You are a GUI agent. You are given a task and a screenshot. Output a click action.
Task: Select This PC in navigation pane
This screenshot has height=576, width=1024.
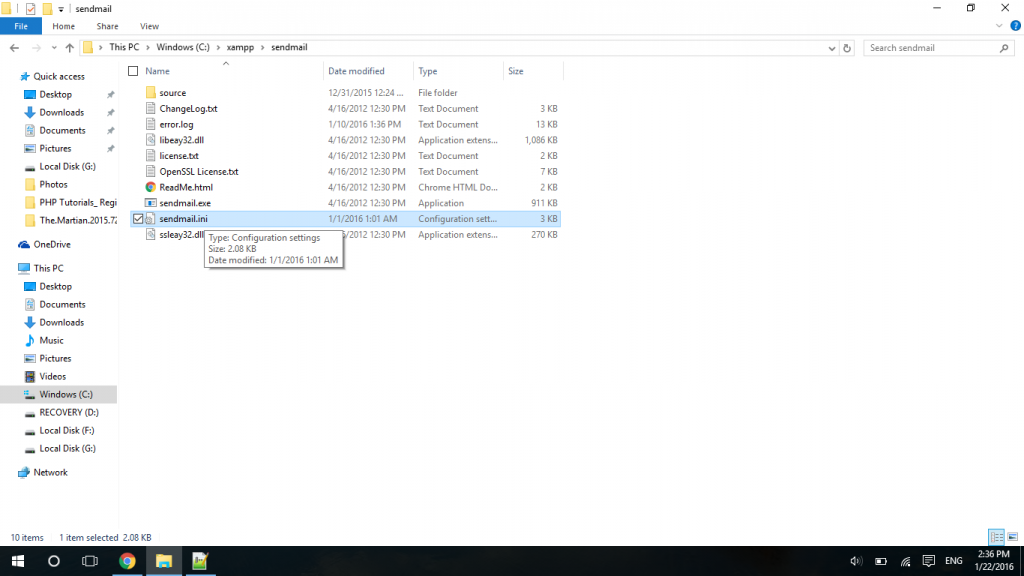(48, 268)
